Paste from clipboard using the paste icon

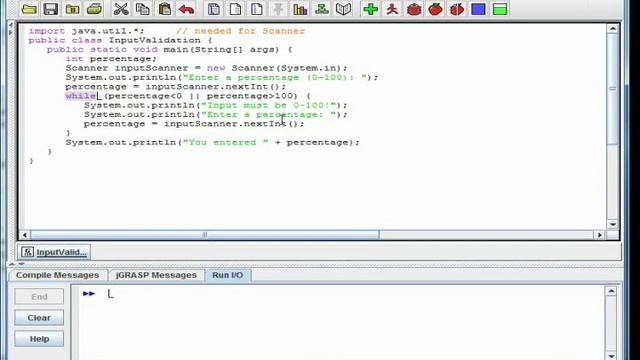[x=164, y=9]
